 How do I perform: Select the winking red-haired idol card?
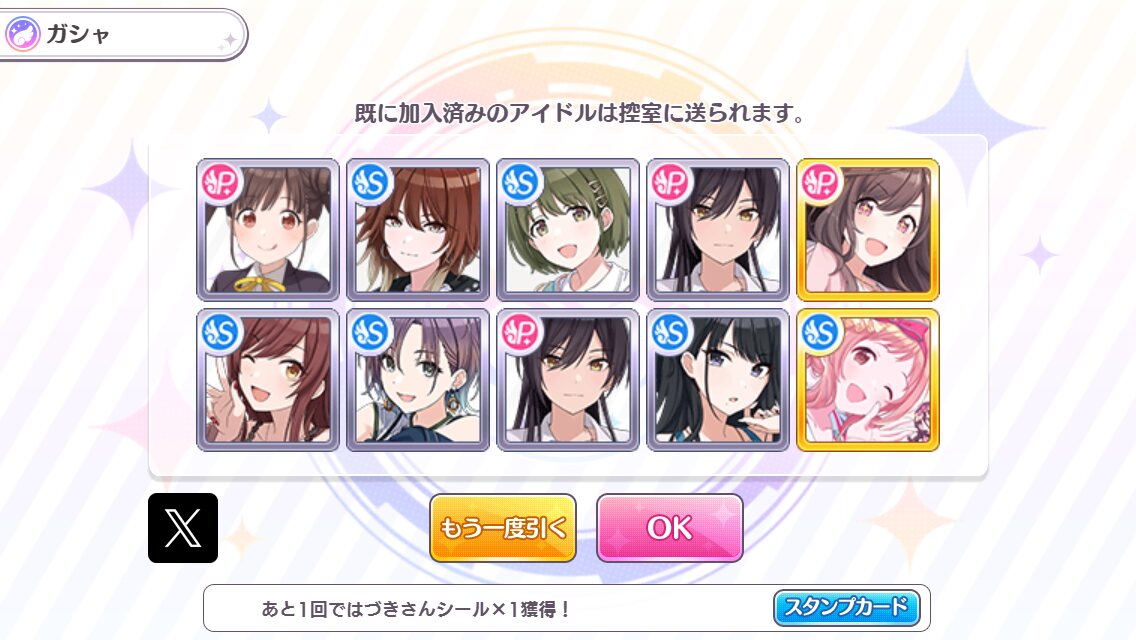point(268,380)
